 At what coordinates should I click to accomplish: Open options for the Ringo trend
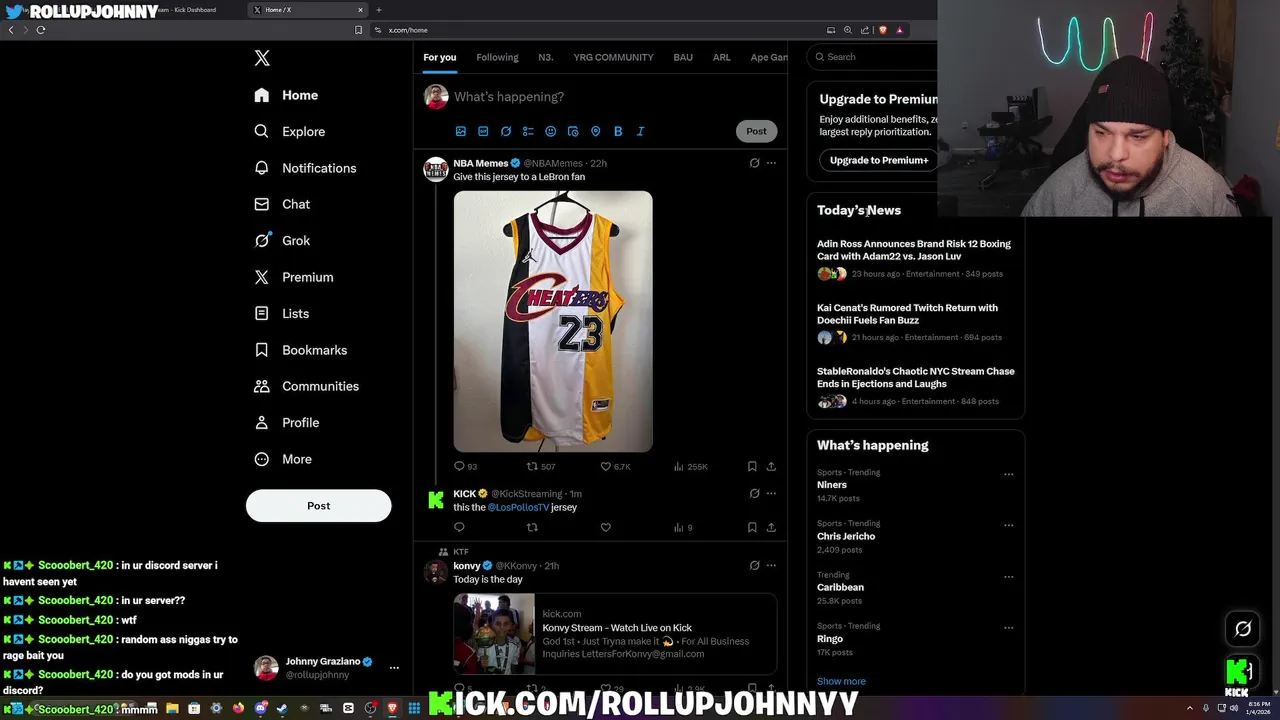1008,628
